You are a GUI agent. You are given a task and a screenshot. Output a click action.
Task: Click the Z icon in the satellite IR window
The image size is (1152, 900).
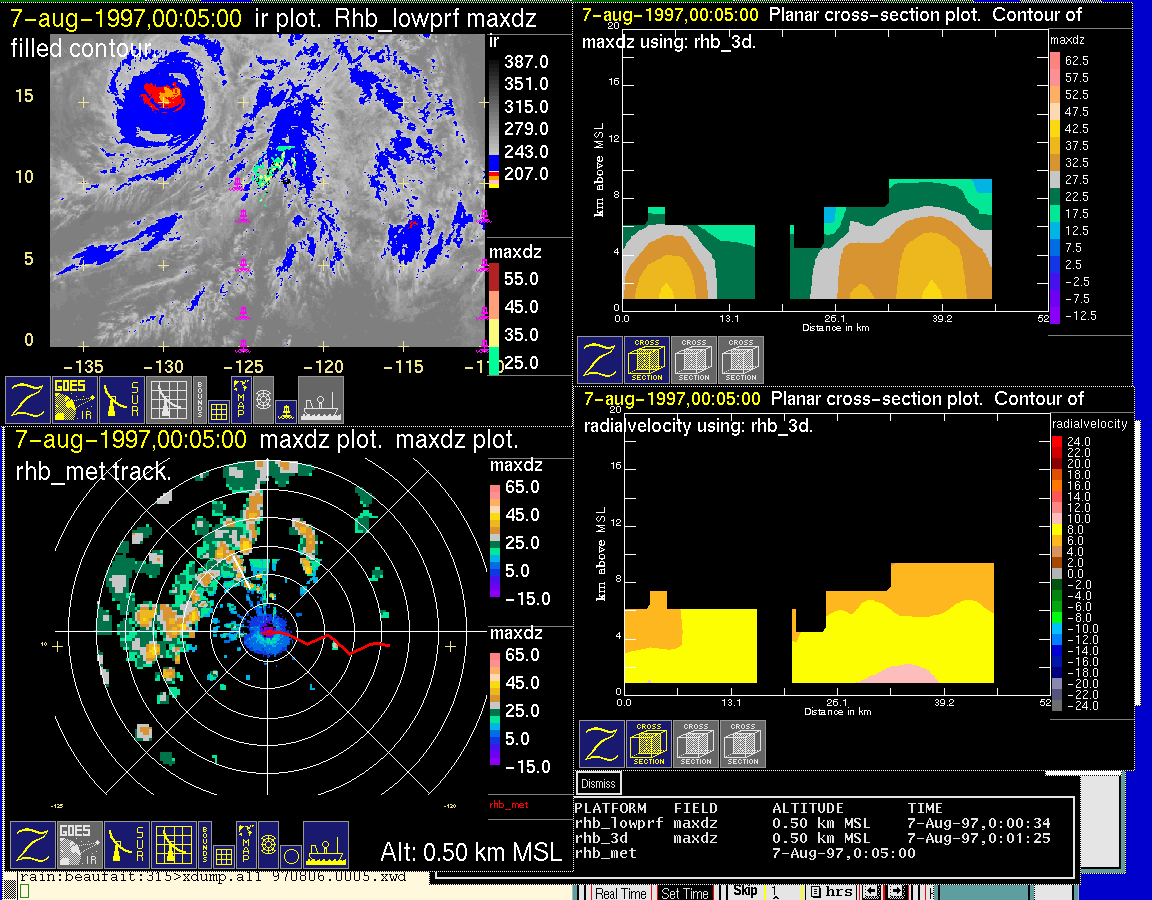pyautogui.click(x=25, y=400)
